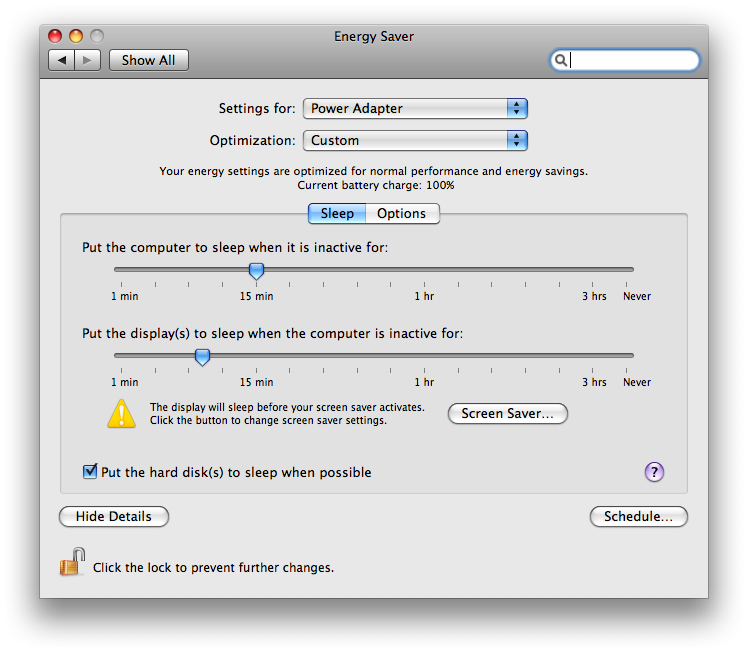
Task: Click 'Put the display(s) to sleep' label
Action: tap(272, 333)
